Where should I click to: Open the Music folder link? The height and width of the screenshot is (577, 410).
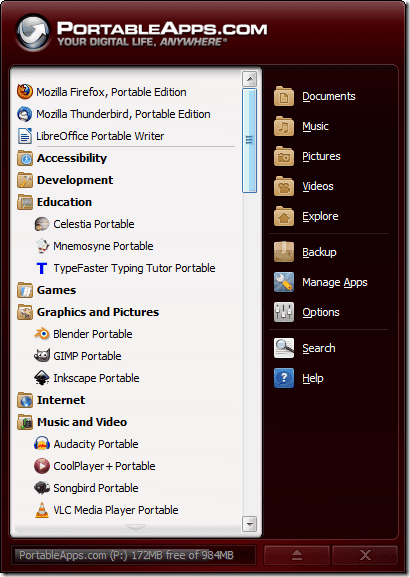click(315, 126)
